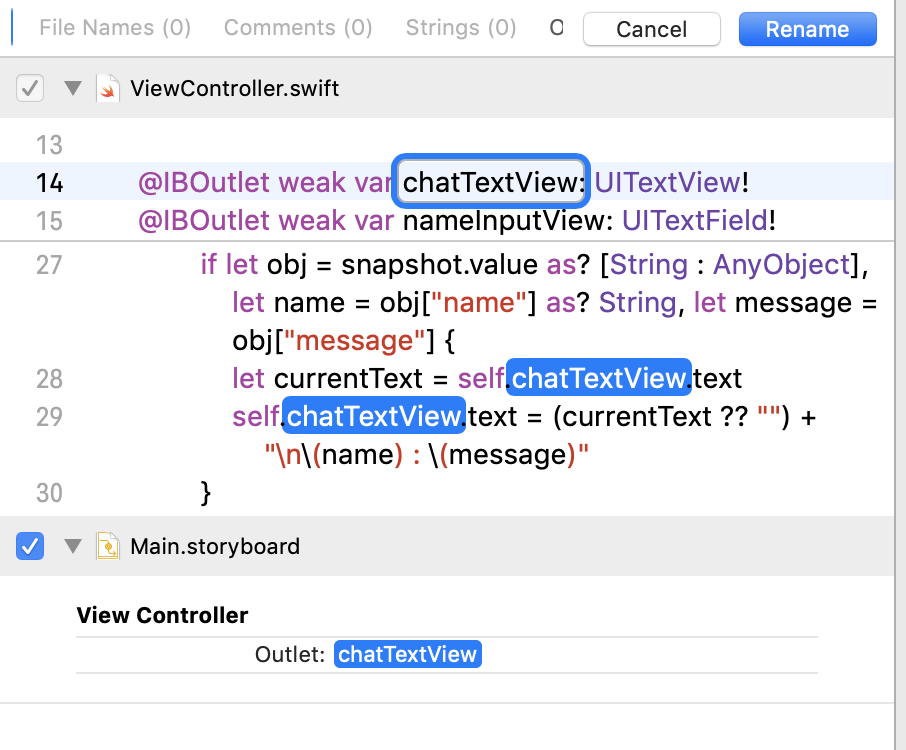The image size is (906, 750).
Task: Click the chatTextView rename field on line 14
Action: click(490, 182)
